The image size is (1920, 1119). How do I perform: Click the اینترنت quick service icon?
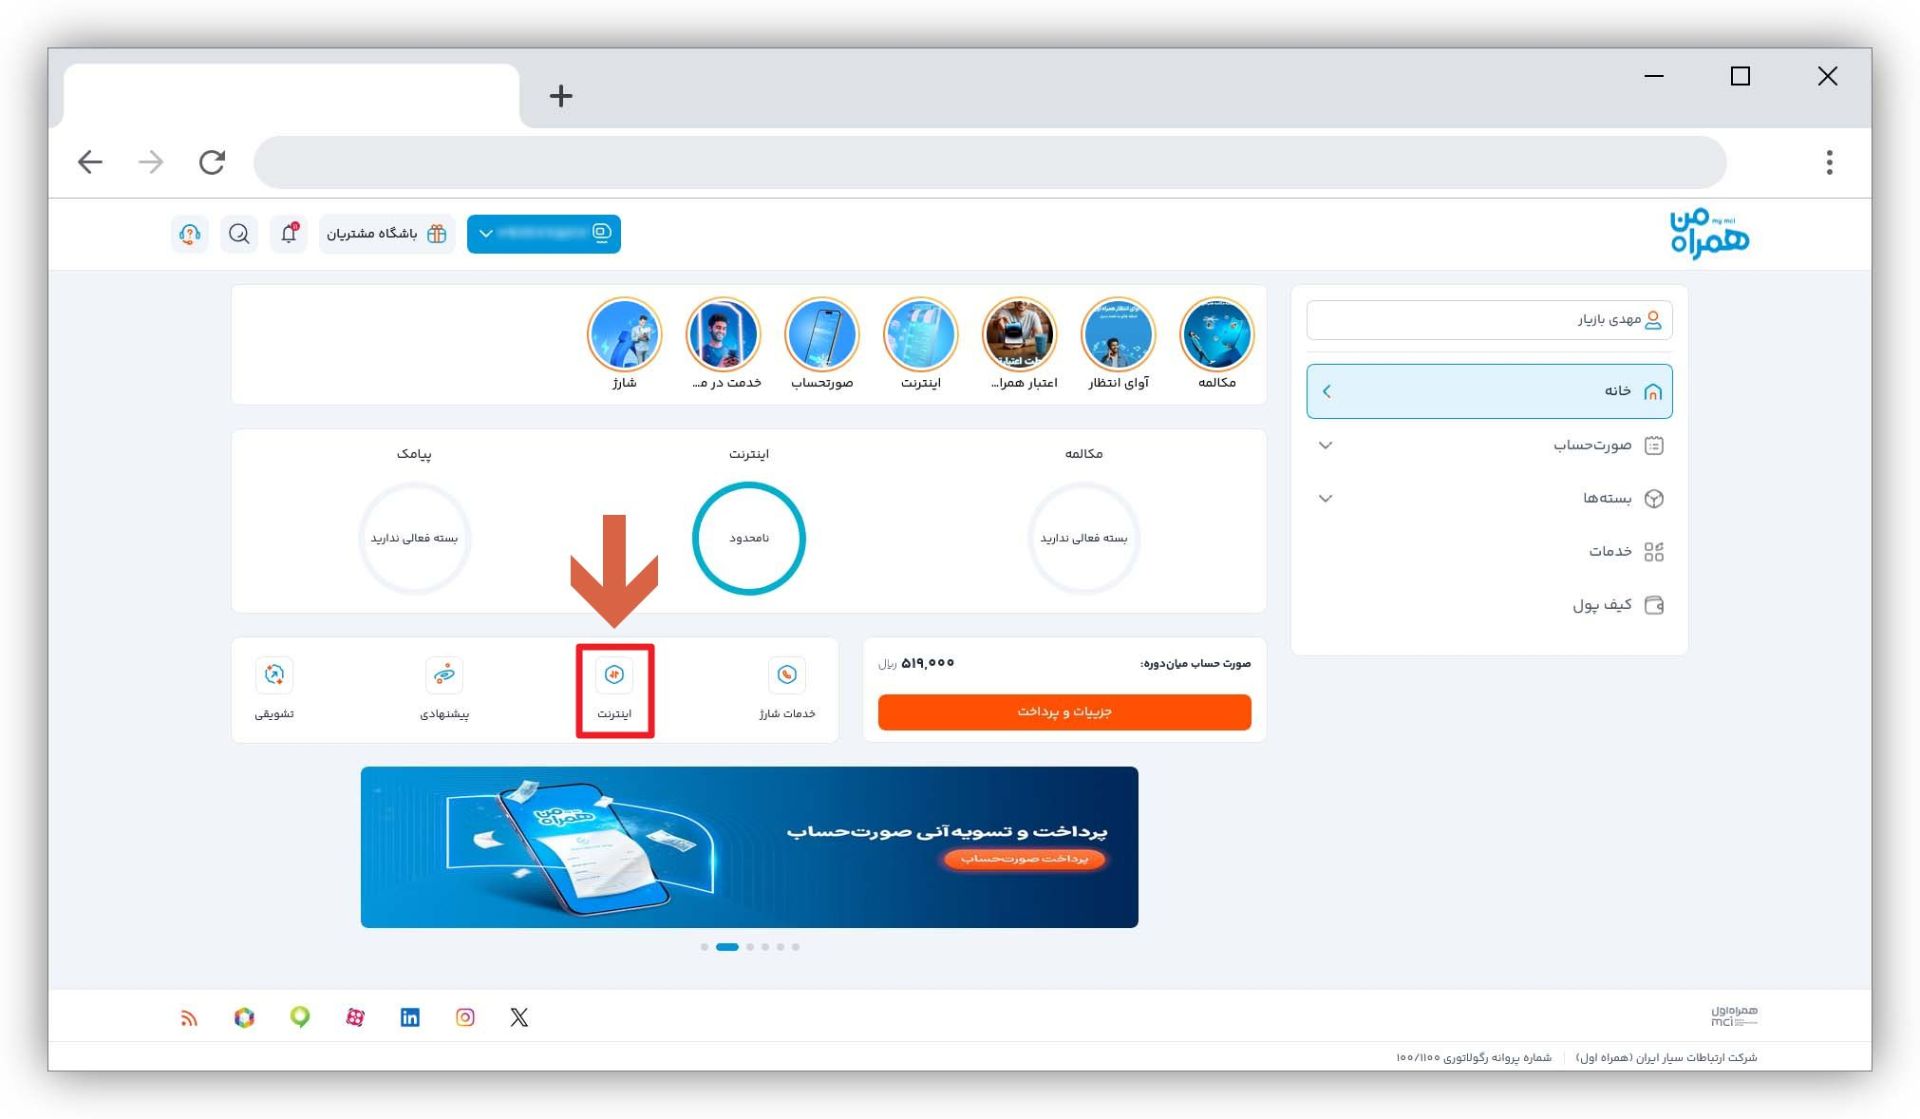(x=614, y=676)
